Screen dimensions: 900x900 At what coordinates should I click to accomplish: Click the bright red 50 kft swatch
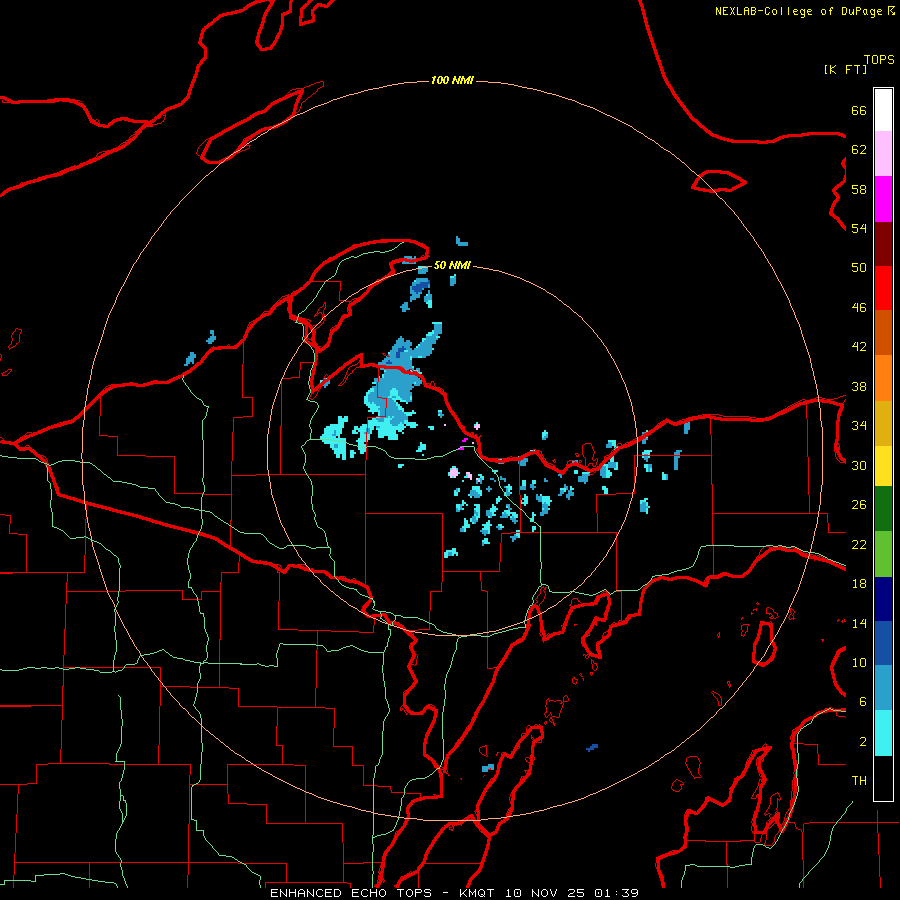(x=883, y=288)
